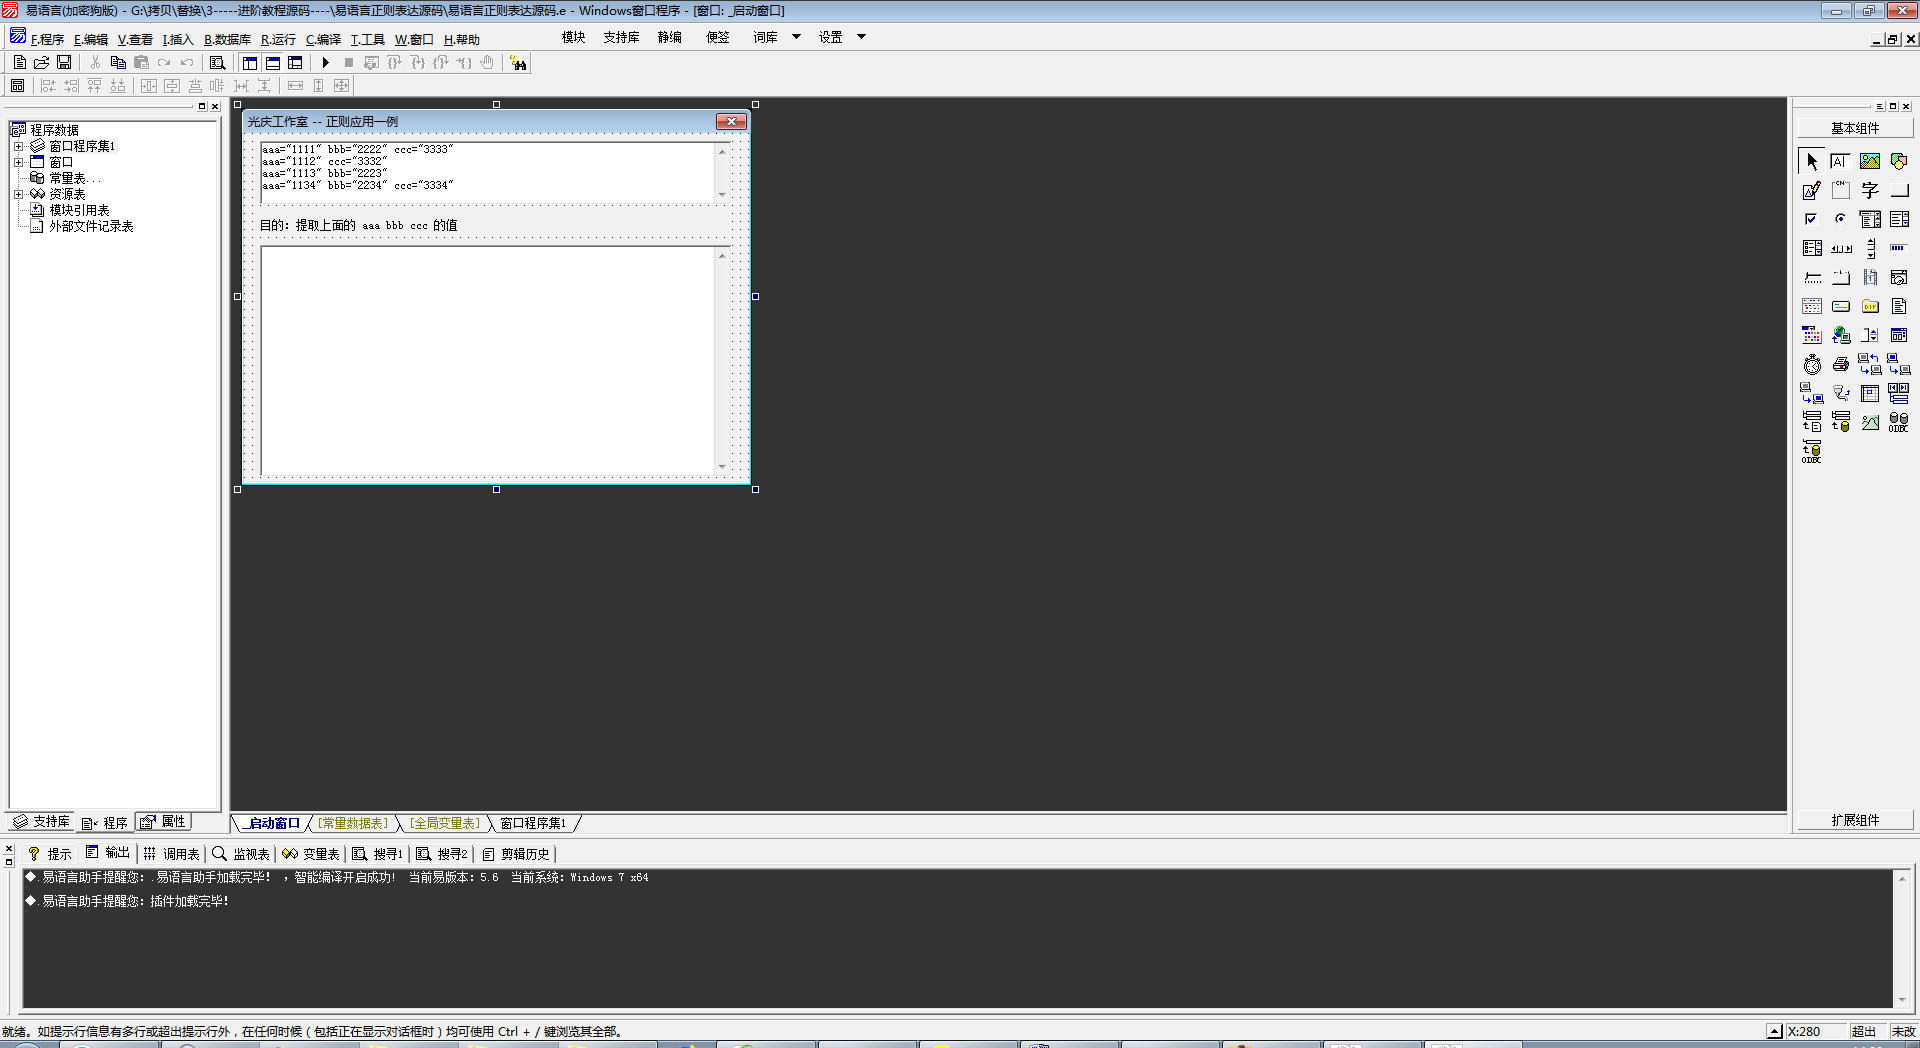
Task: Select the label 字 component icon
Action: click(x=1870, y=190)
